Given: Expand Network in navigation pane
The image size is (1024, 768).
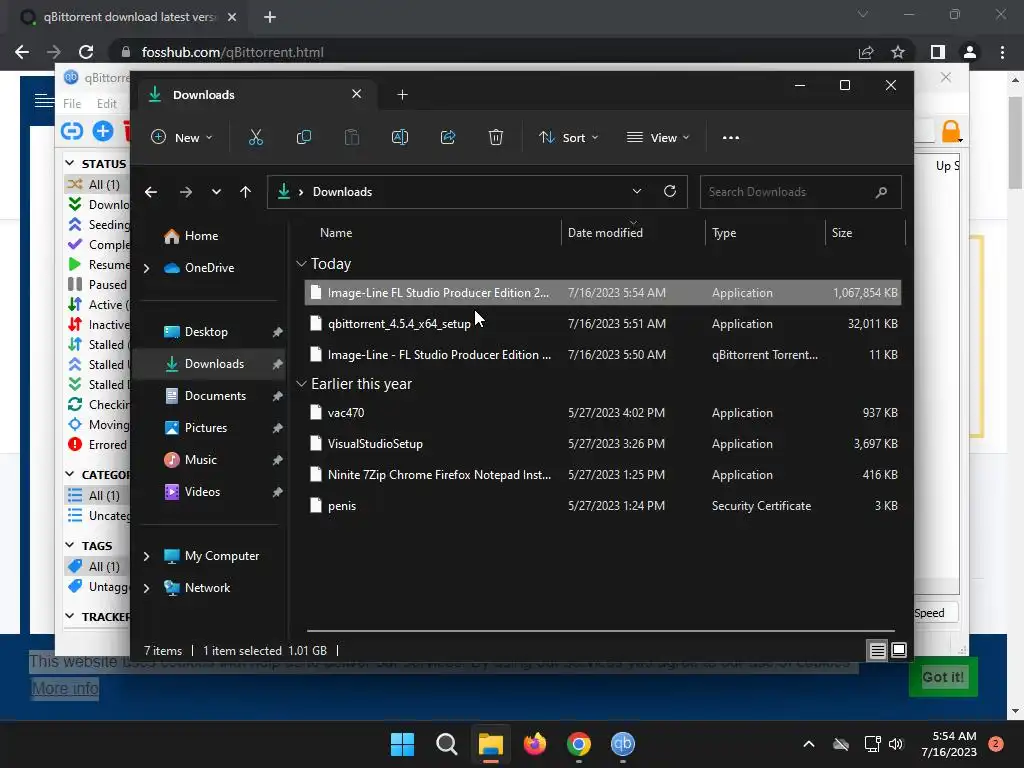Looking at the screenshot, I should (146, 588).
